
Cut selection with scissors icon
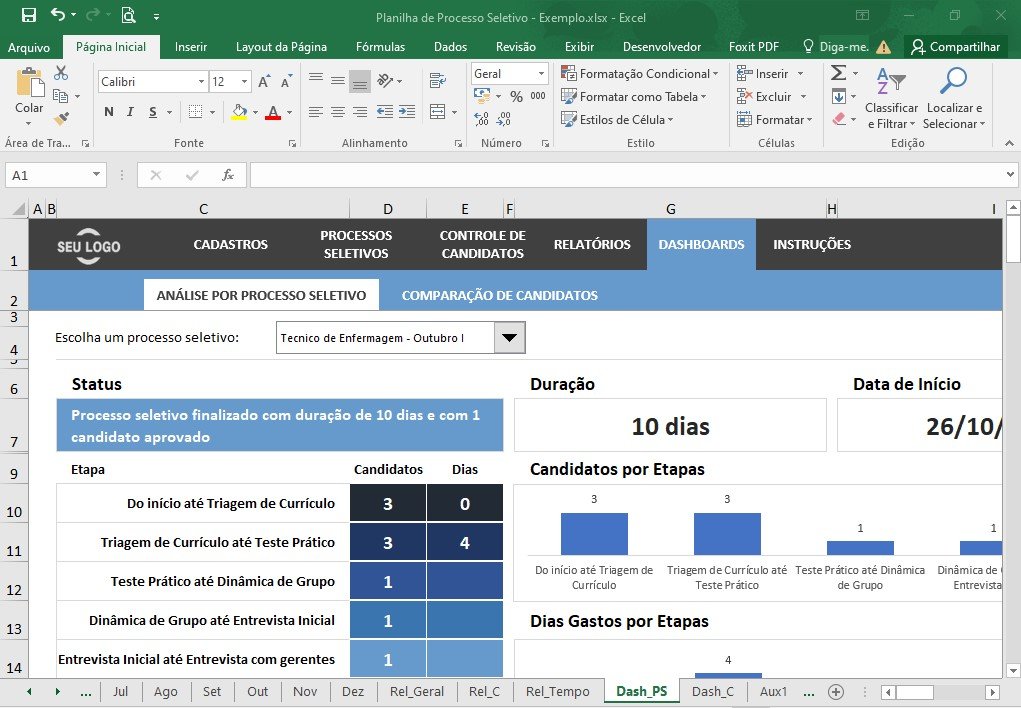(61, 72)
